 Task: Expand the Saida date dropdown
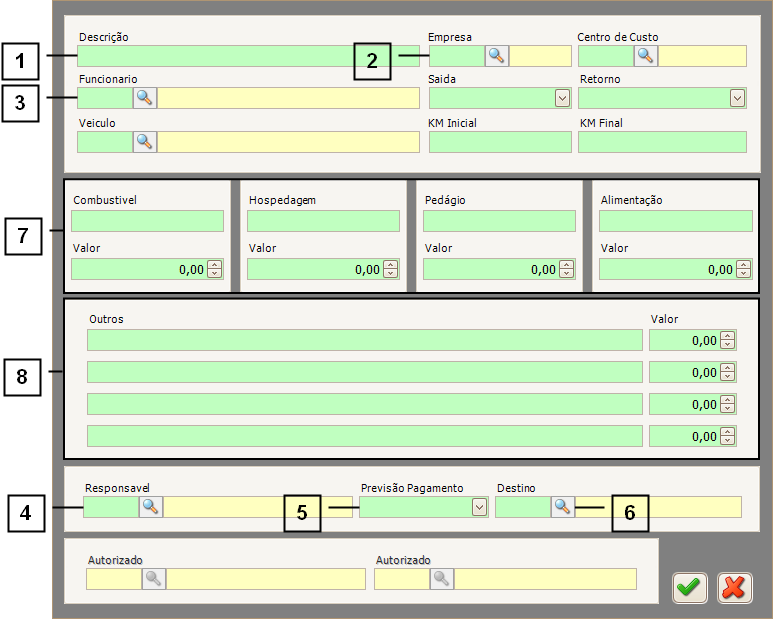(562, 98)
